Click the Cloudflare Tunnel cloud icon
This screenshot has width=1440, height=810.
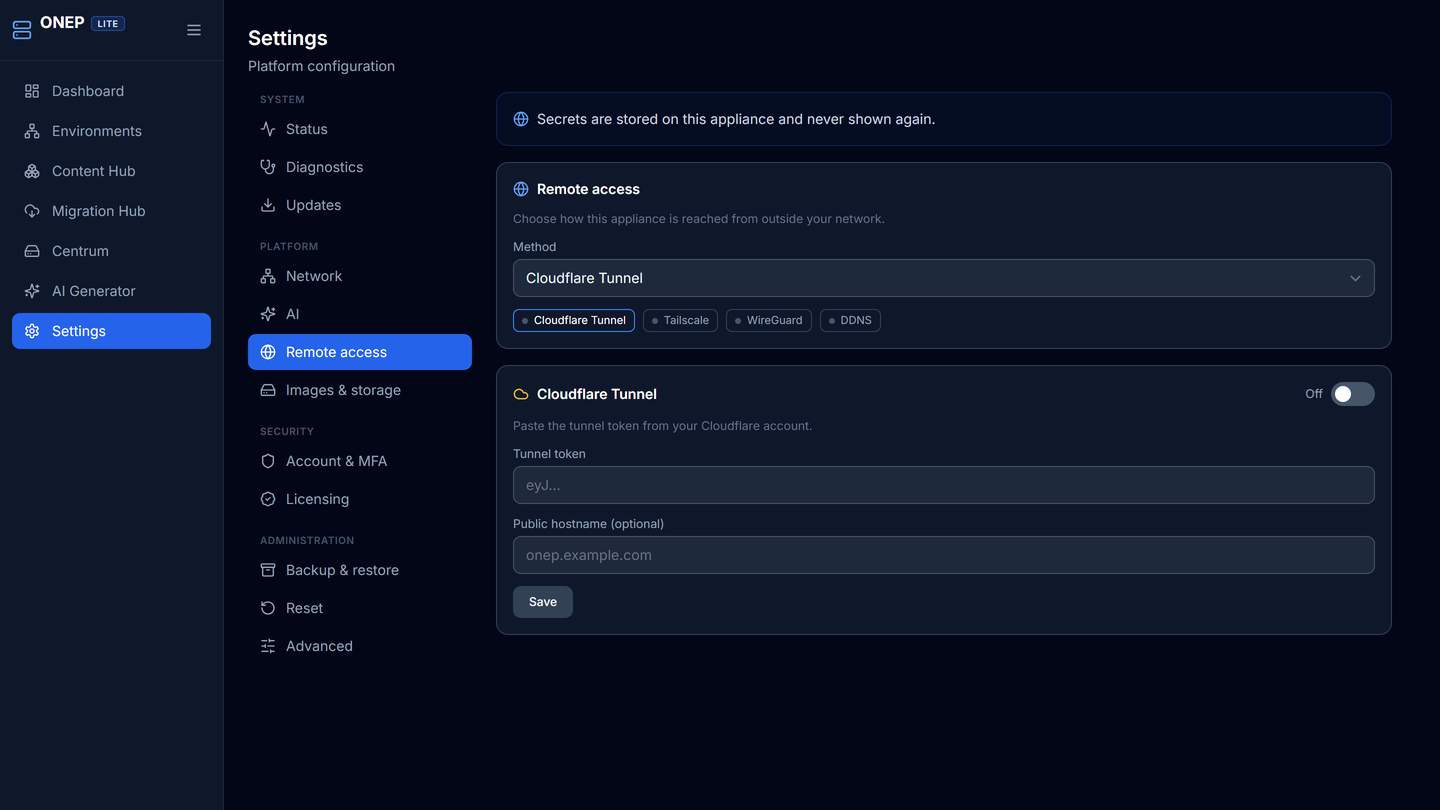[x=521, y=394]
